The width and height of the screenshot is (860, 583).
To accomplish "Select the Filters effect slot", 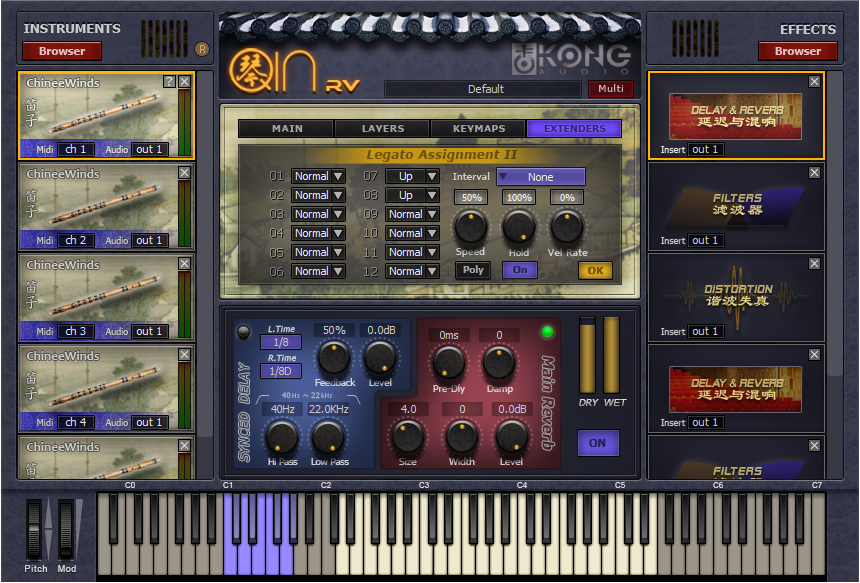I will [737, 205].
